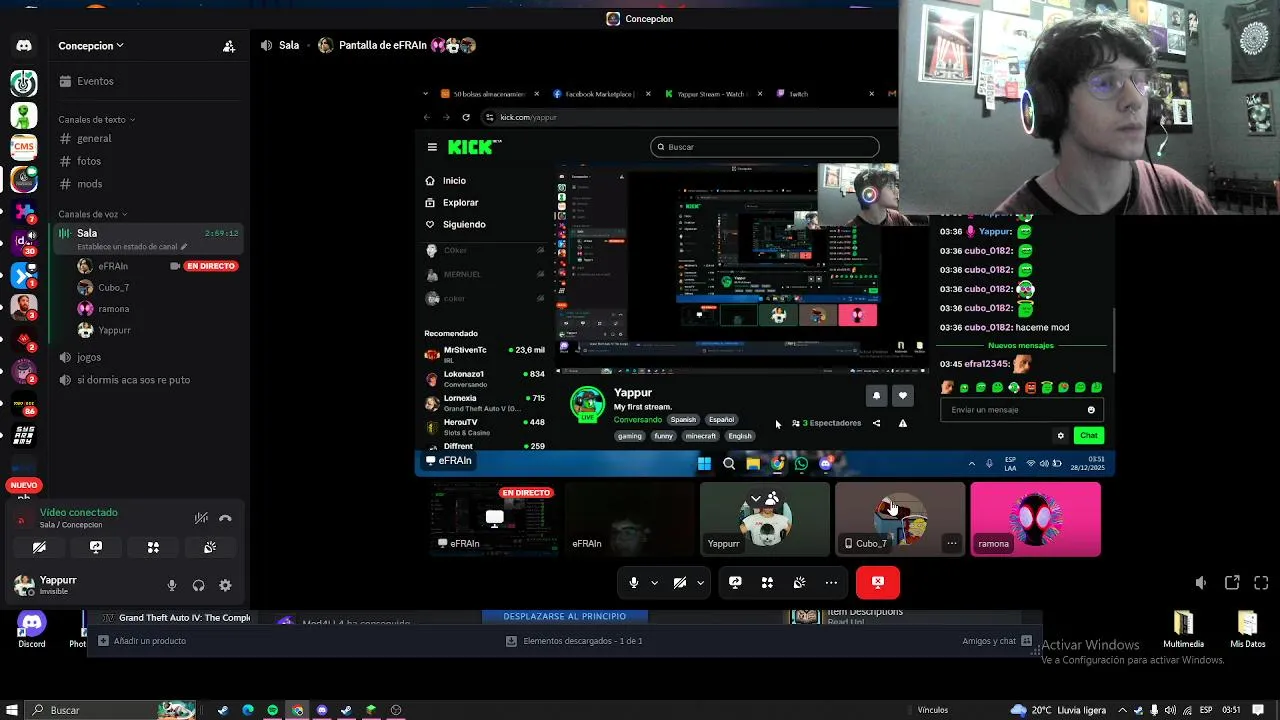Open Multimedia desktop folder
Viewport: 1280px width, 720px height.
point(1183,630)
